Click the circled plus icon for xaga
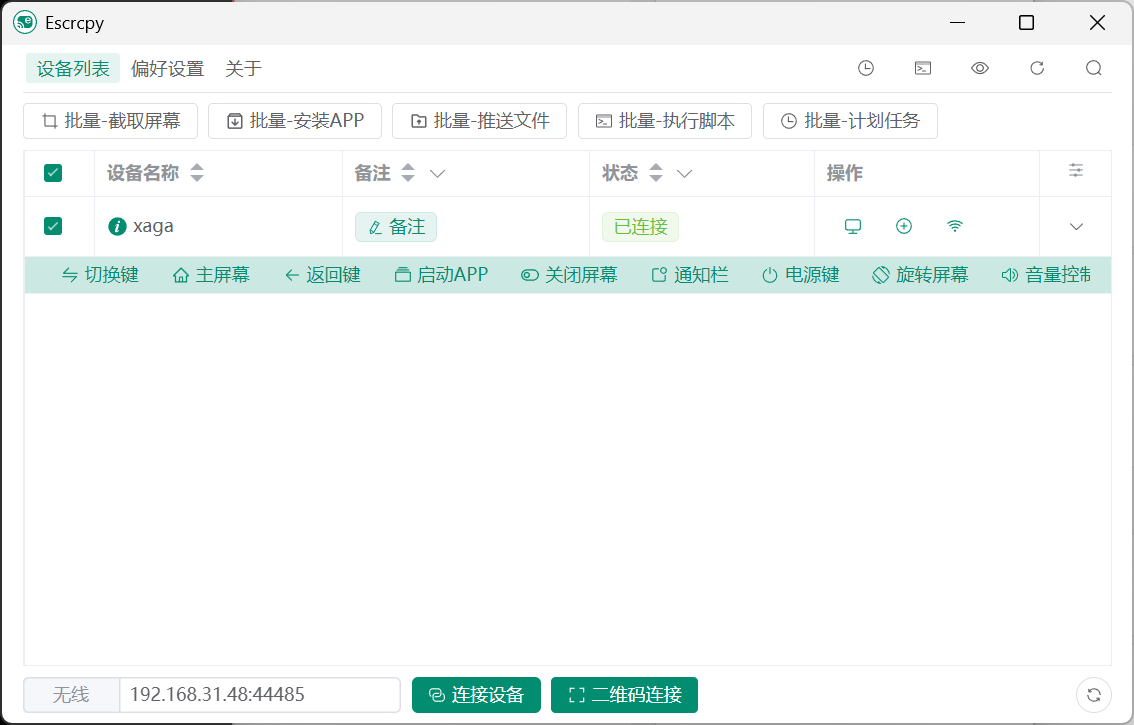1134x725 pixels. (904, 226)
